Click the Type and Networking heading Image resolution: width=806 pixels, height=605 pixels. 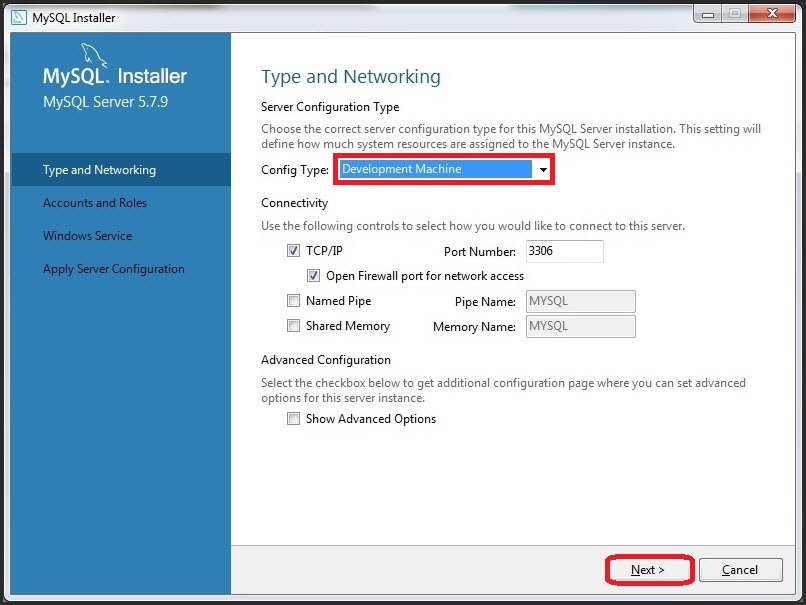point(351,77)
